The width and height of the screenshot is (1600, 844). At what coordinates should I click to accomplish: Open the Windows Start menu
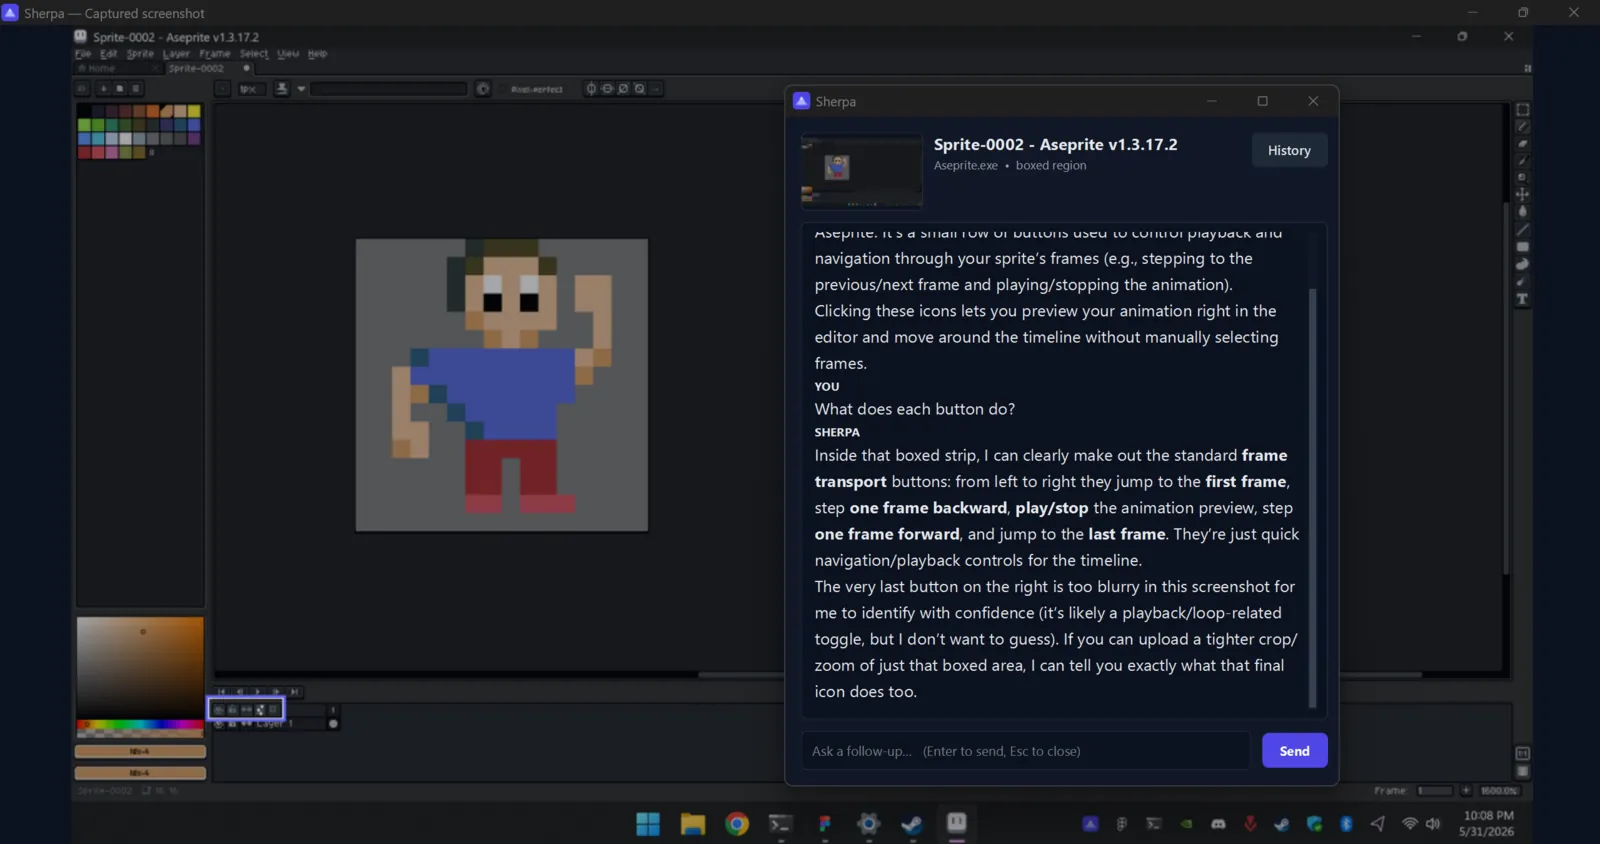pyautogui.click(x=648, y=824)
